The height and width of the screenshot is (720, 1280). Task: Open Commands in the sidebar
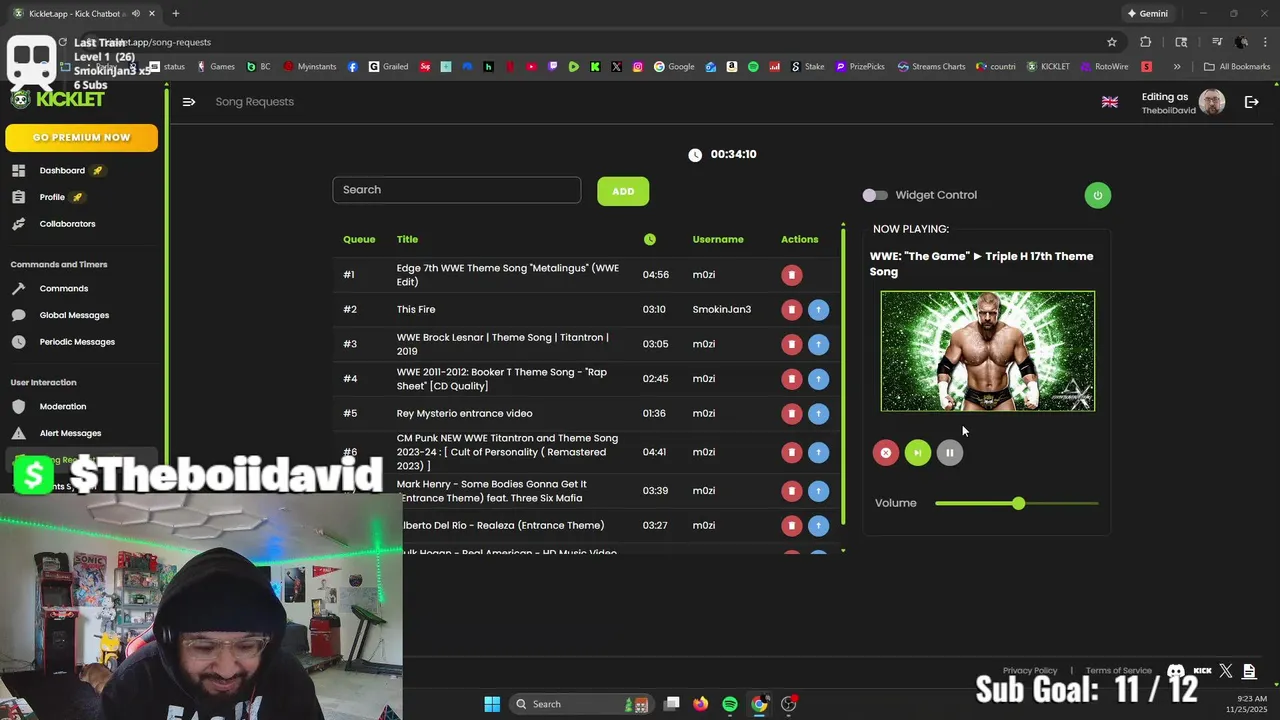(64, 289)
